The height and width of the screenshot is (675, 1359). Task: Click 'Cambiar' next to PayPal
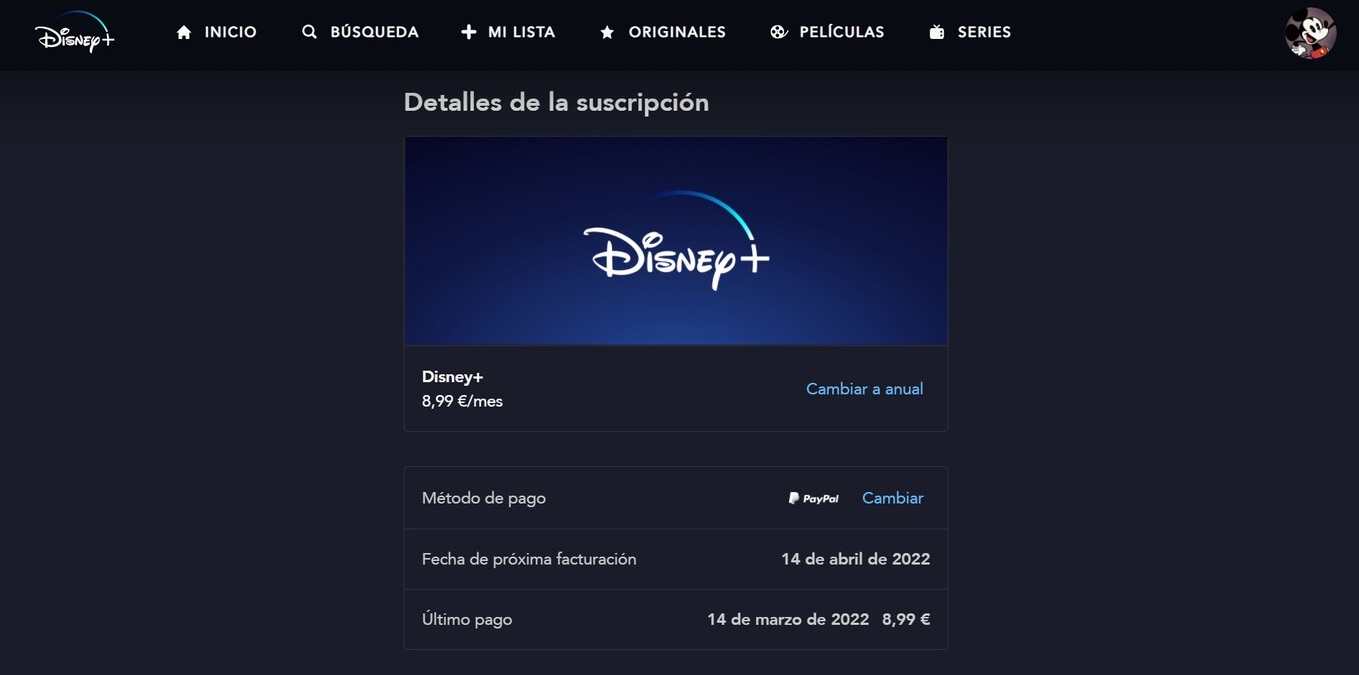point(892,498)
